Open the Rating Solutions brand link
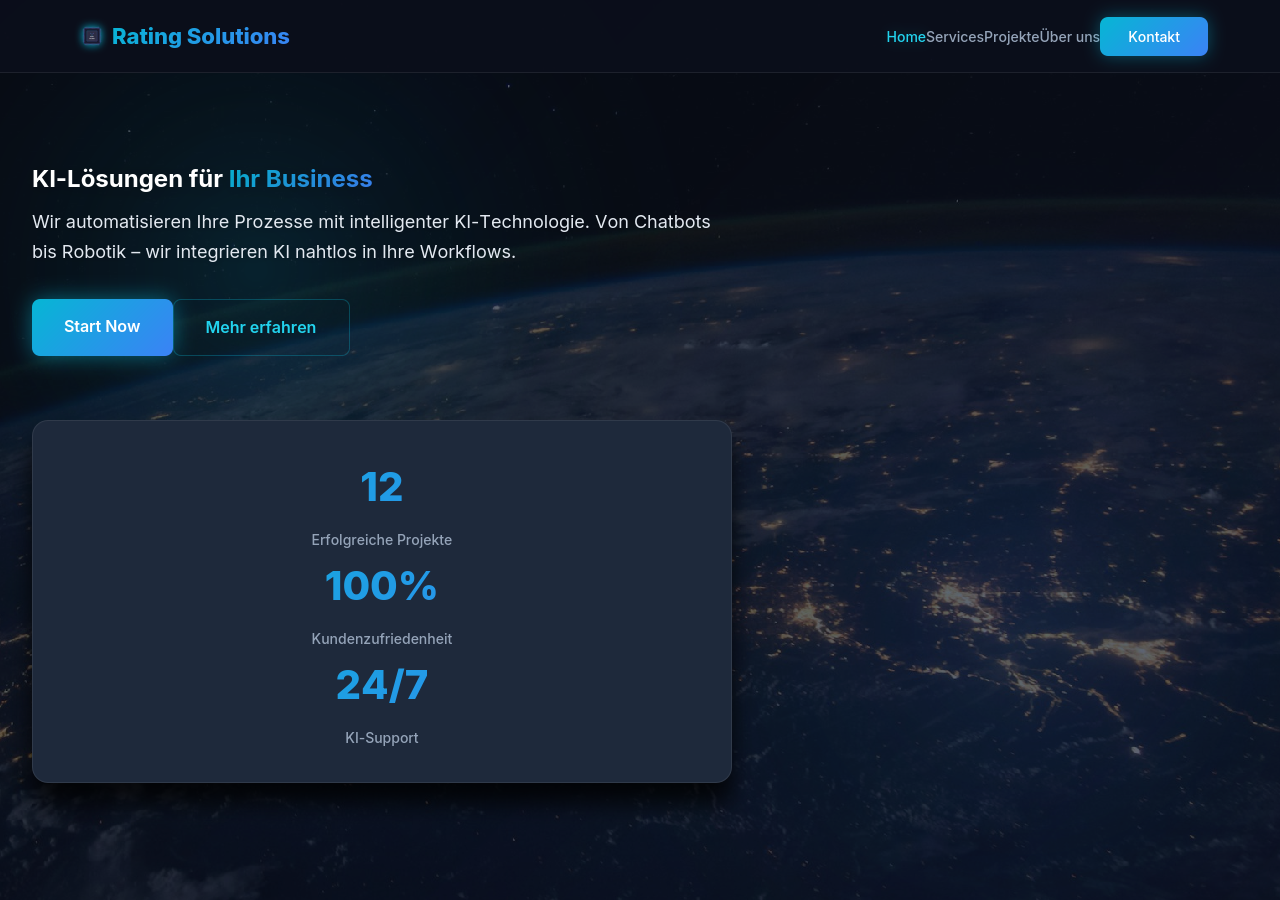The height and width of the screenshot is (900, 1280). pyautogui.click(x=186, y=36)
